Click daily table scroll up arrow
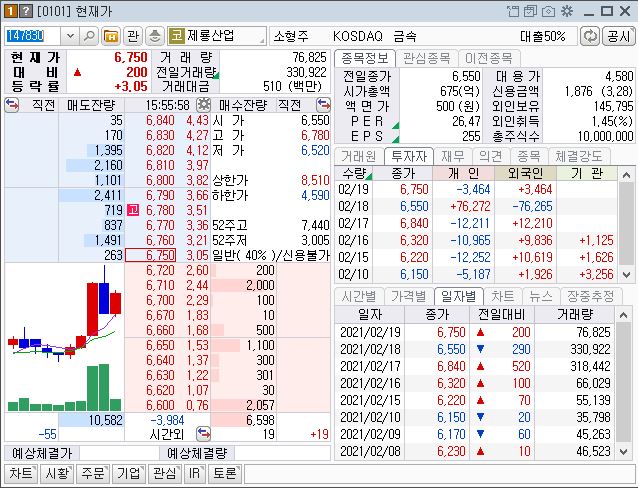This screenshot has width=638, height=488. coord(623,315)
